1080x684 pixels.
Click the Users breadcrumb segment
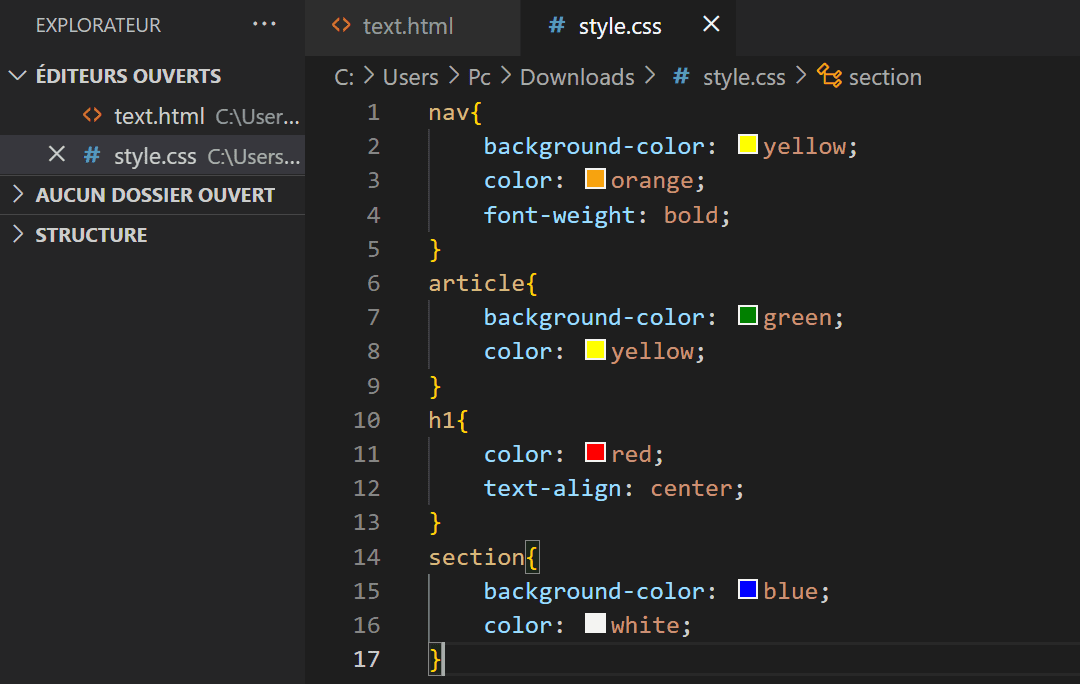click(411, 77)
